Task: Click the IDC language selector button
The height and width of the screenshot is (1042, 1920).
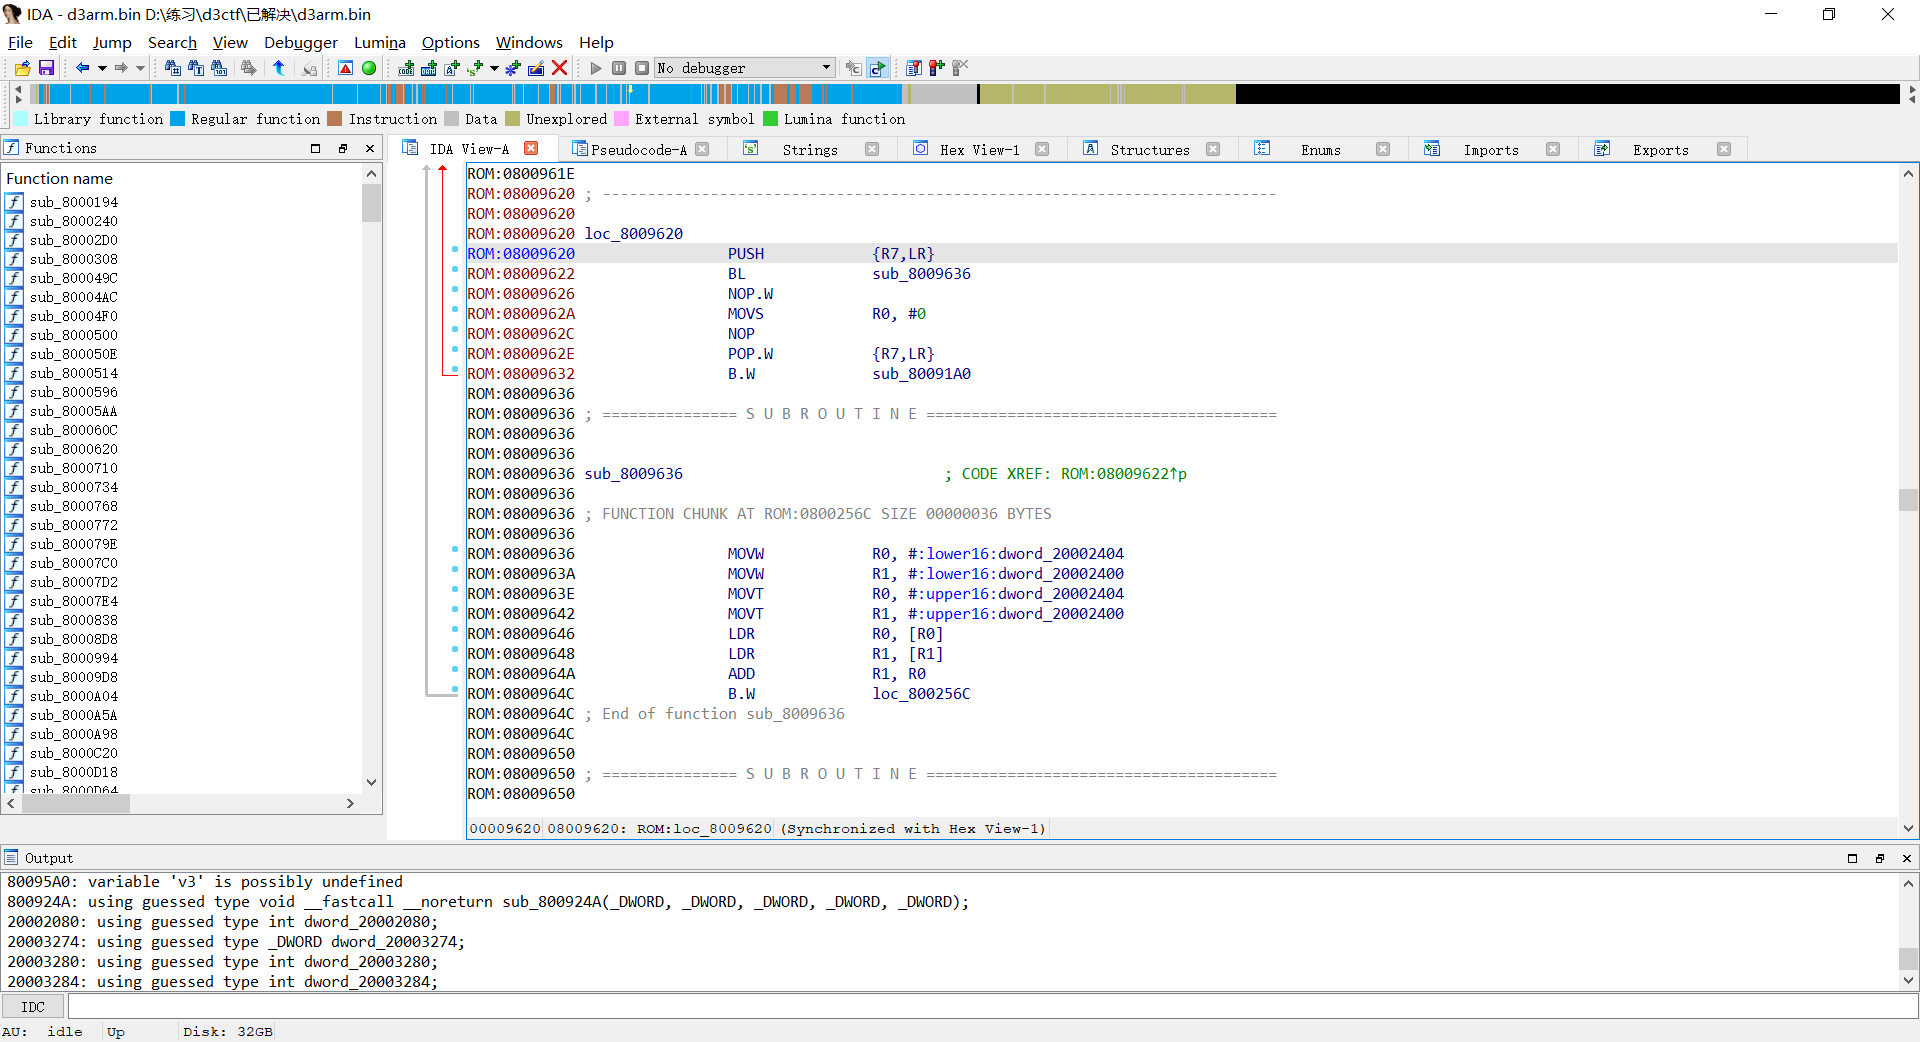Action: [x=33, y=1007]
